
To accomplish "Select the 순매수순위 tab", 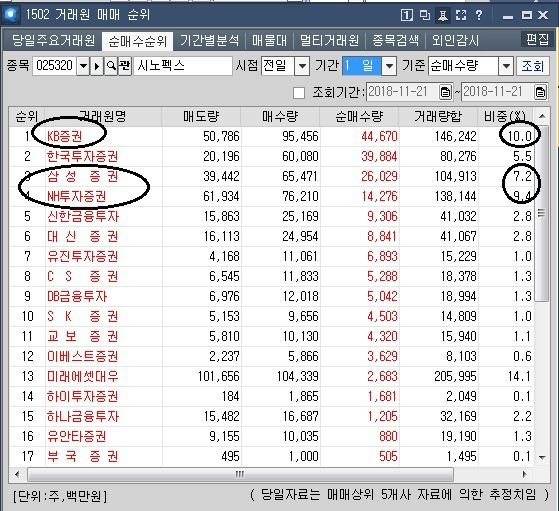I will [138, 41].
